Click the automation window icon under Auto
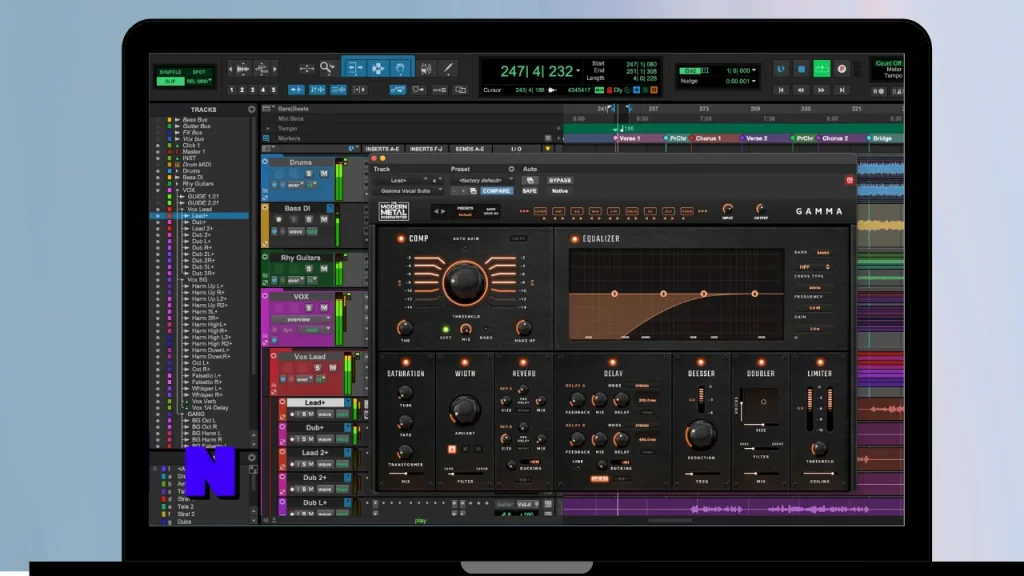Screen dimensions: 1024x576 click(530, 180)
